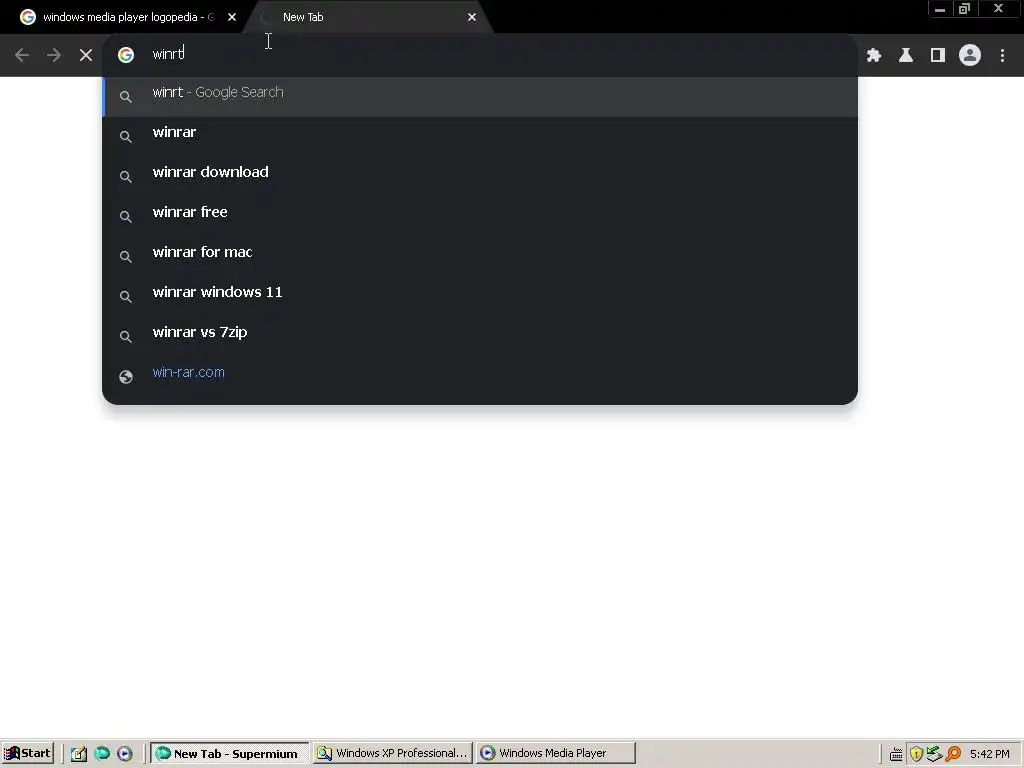Launch Media Player quick launch icon

pyautogui.click(x=125, y=754)
